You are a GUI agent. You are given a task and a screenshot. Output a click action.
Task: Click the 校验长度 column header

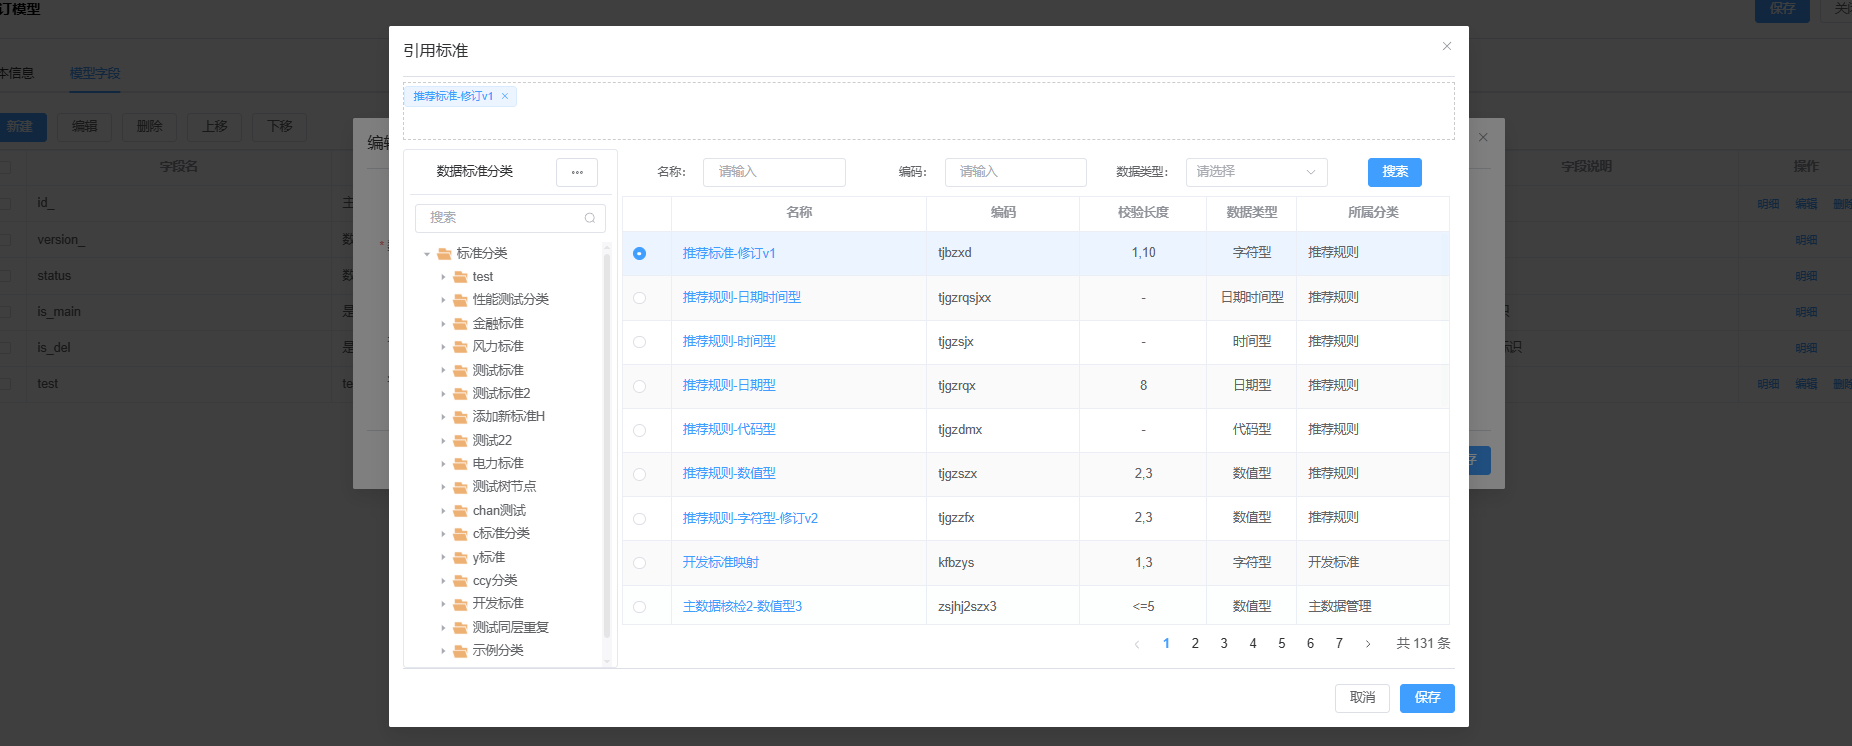pos(1143,212)
